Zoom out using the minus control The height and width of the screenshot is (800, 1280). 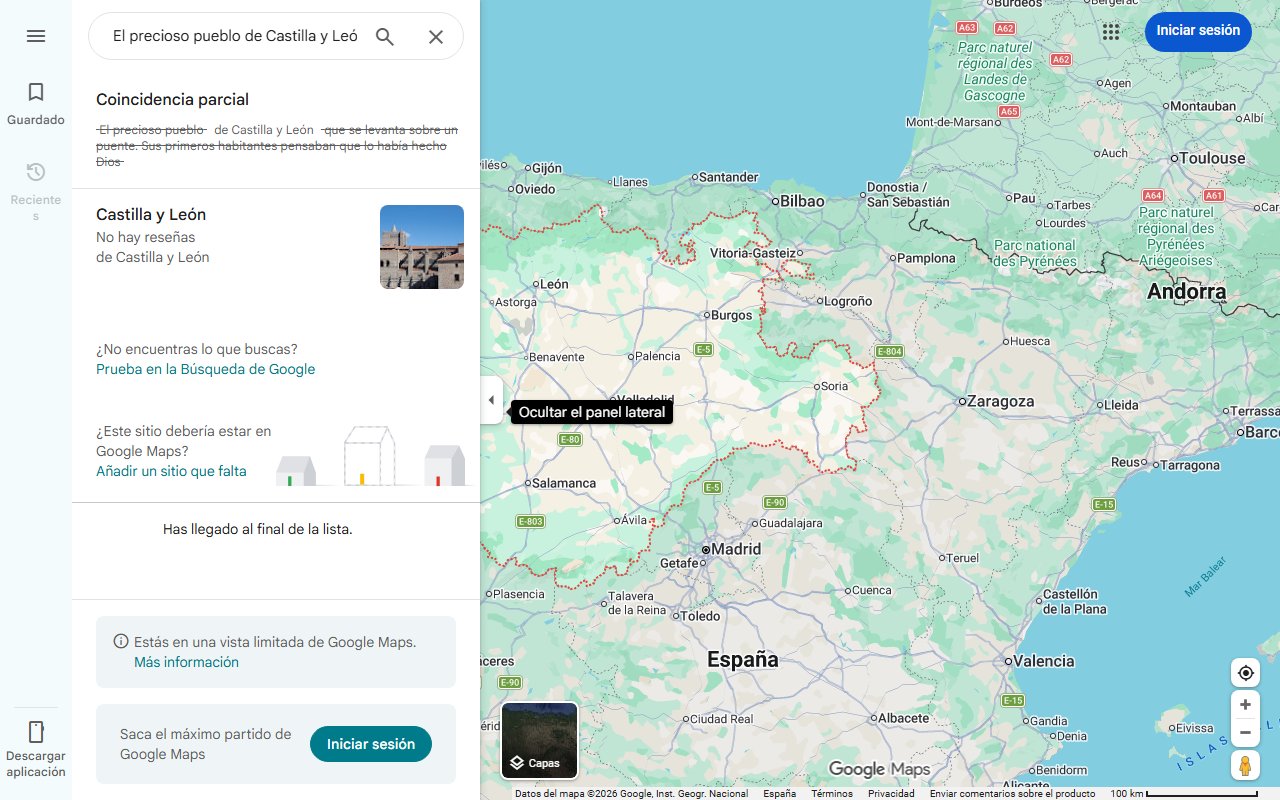pos(1245,732)
